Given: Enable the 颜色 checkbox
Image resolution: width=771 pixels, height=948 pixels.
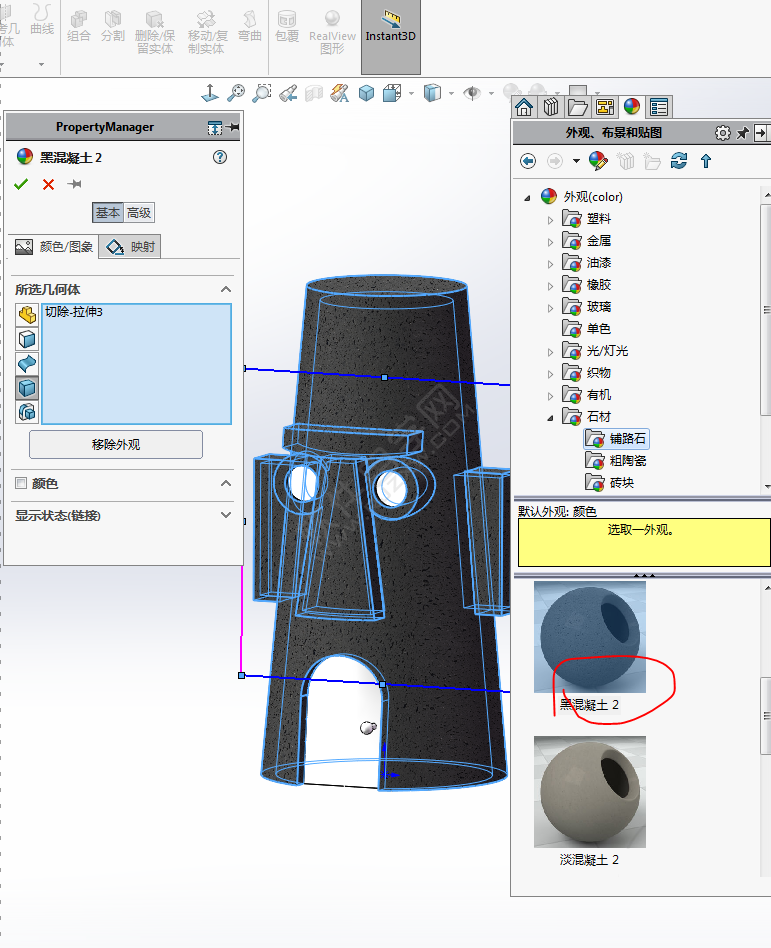Looking at the screenshot, I should point(21,483).
